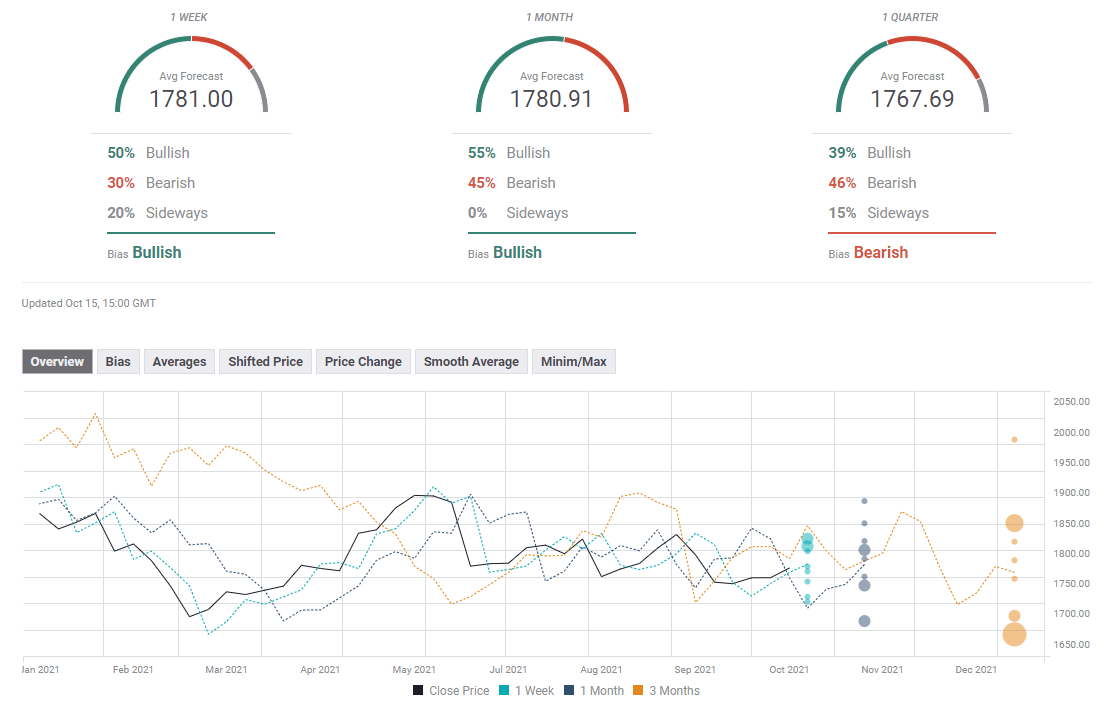Open the Bias tab

point(118,362)
